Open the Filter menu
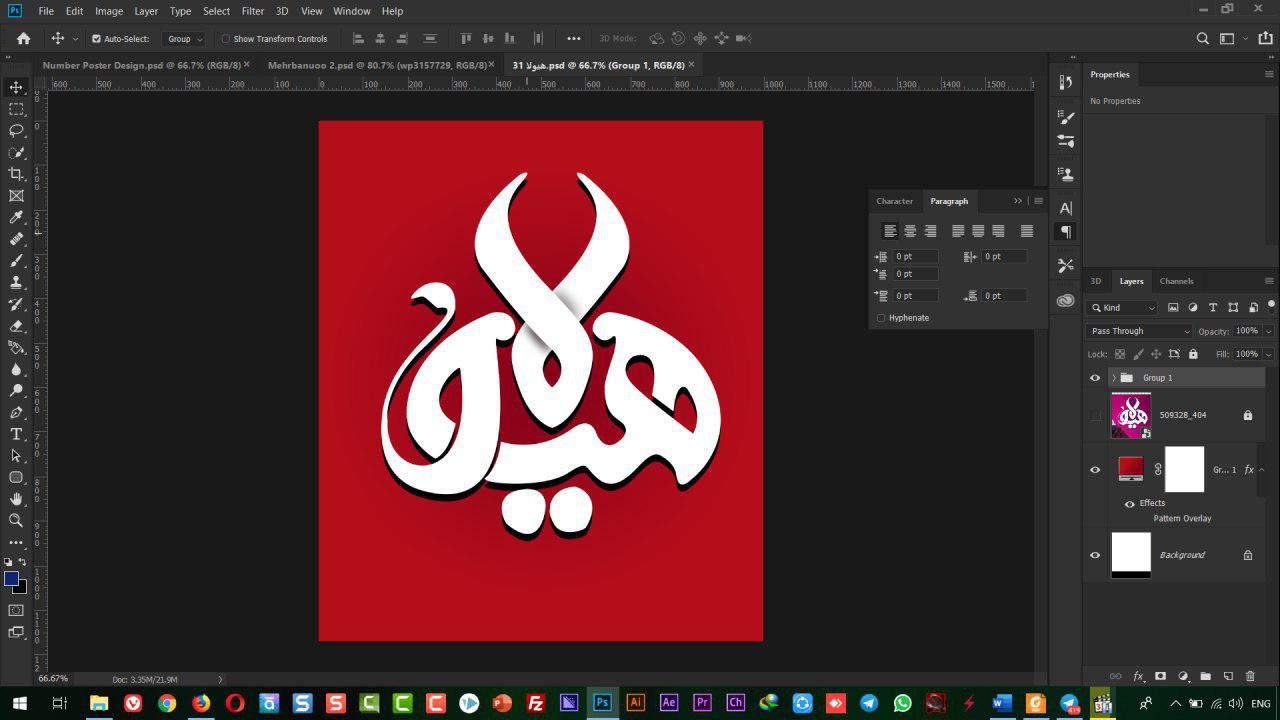 pyautogui.click(x=253, y=11)
